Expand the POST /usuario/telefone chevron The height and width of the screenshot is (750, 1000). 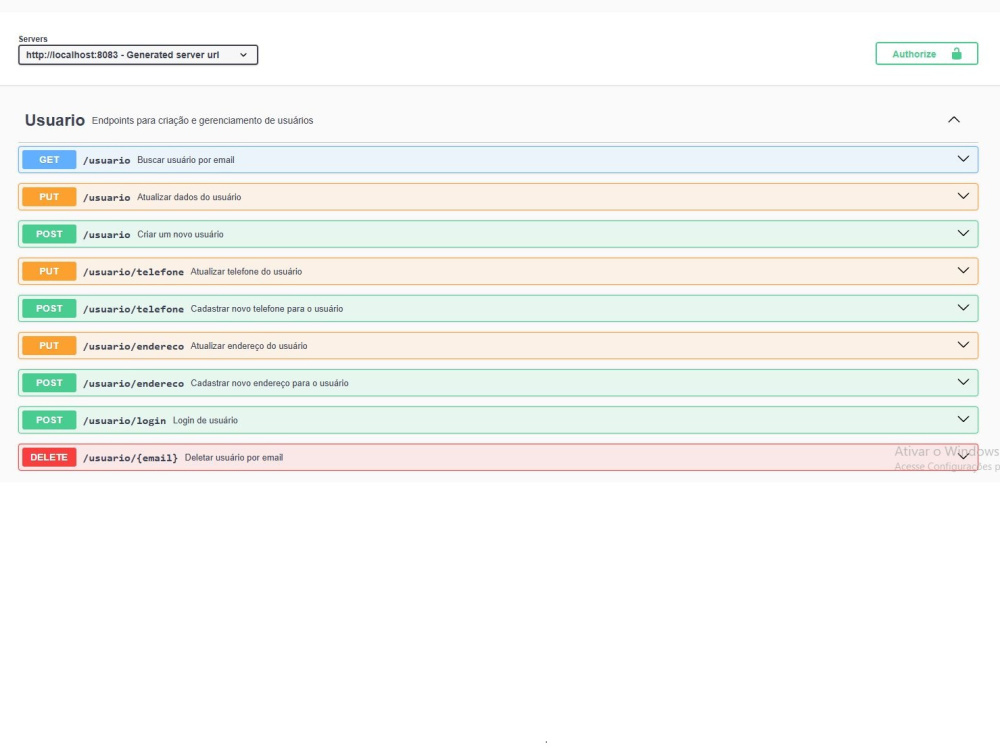(963, 308)
